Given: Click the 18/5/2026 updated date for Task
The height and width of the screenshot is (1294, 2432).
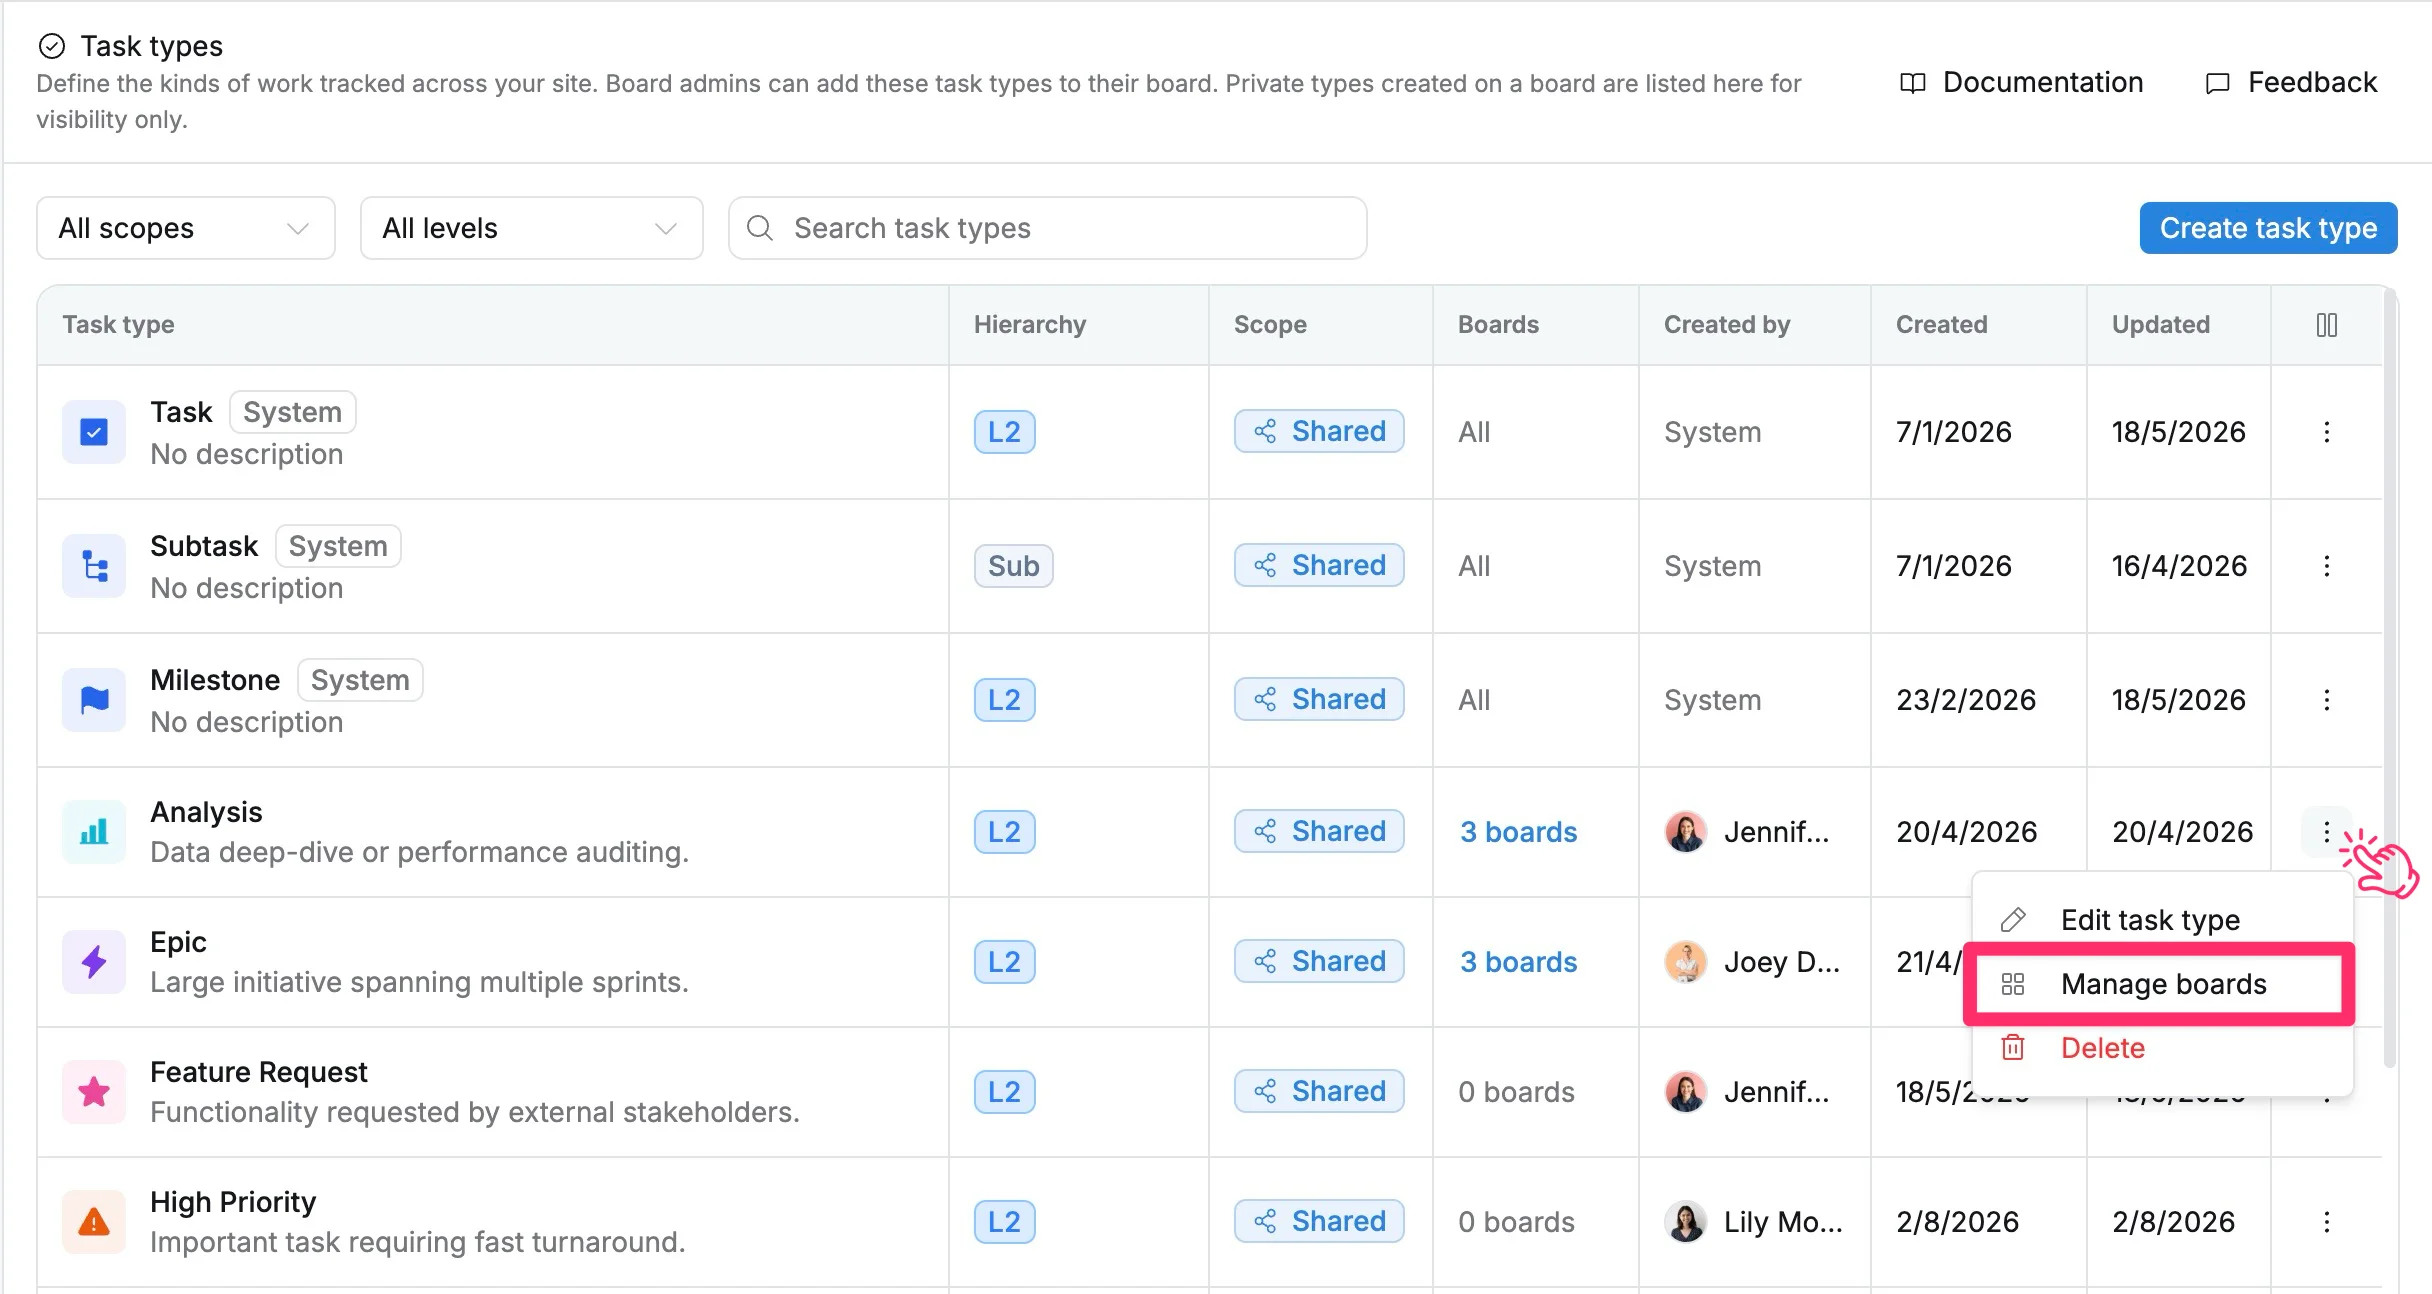Looking at the screenshot, I should pyautogui.click(x=2179, y=432).
